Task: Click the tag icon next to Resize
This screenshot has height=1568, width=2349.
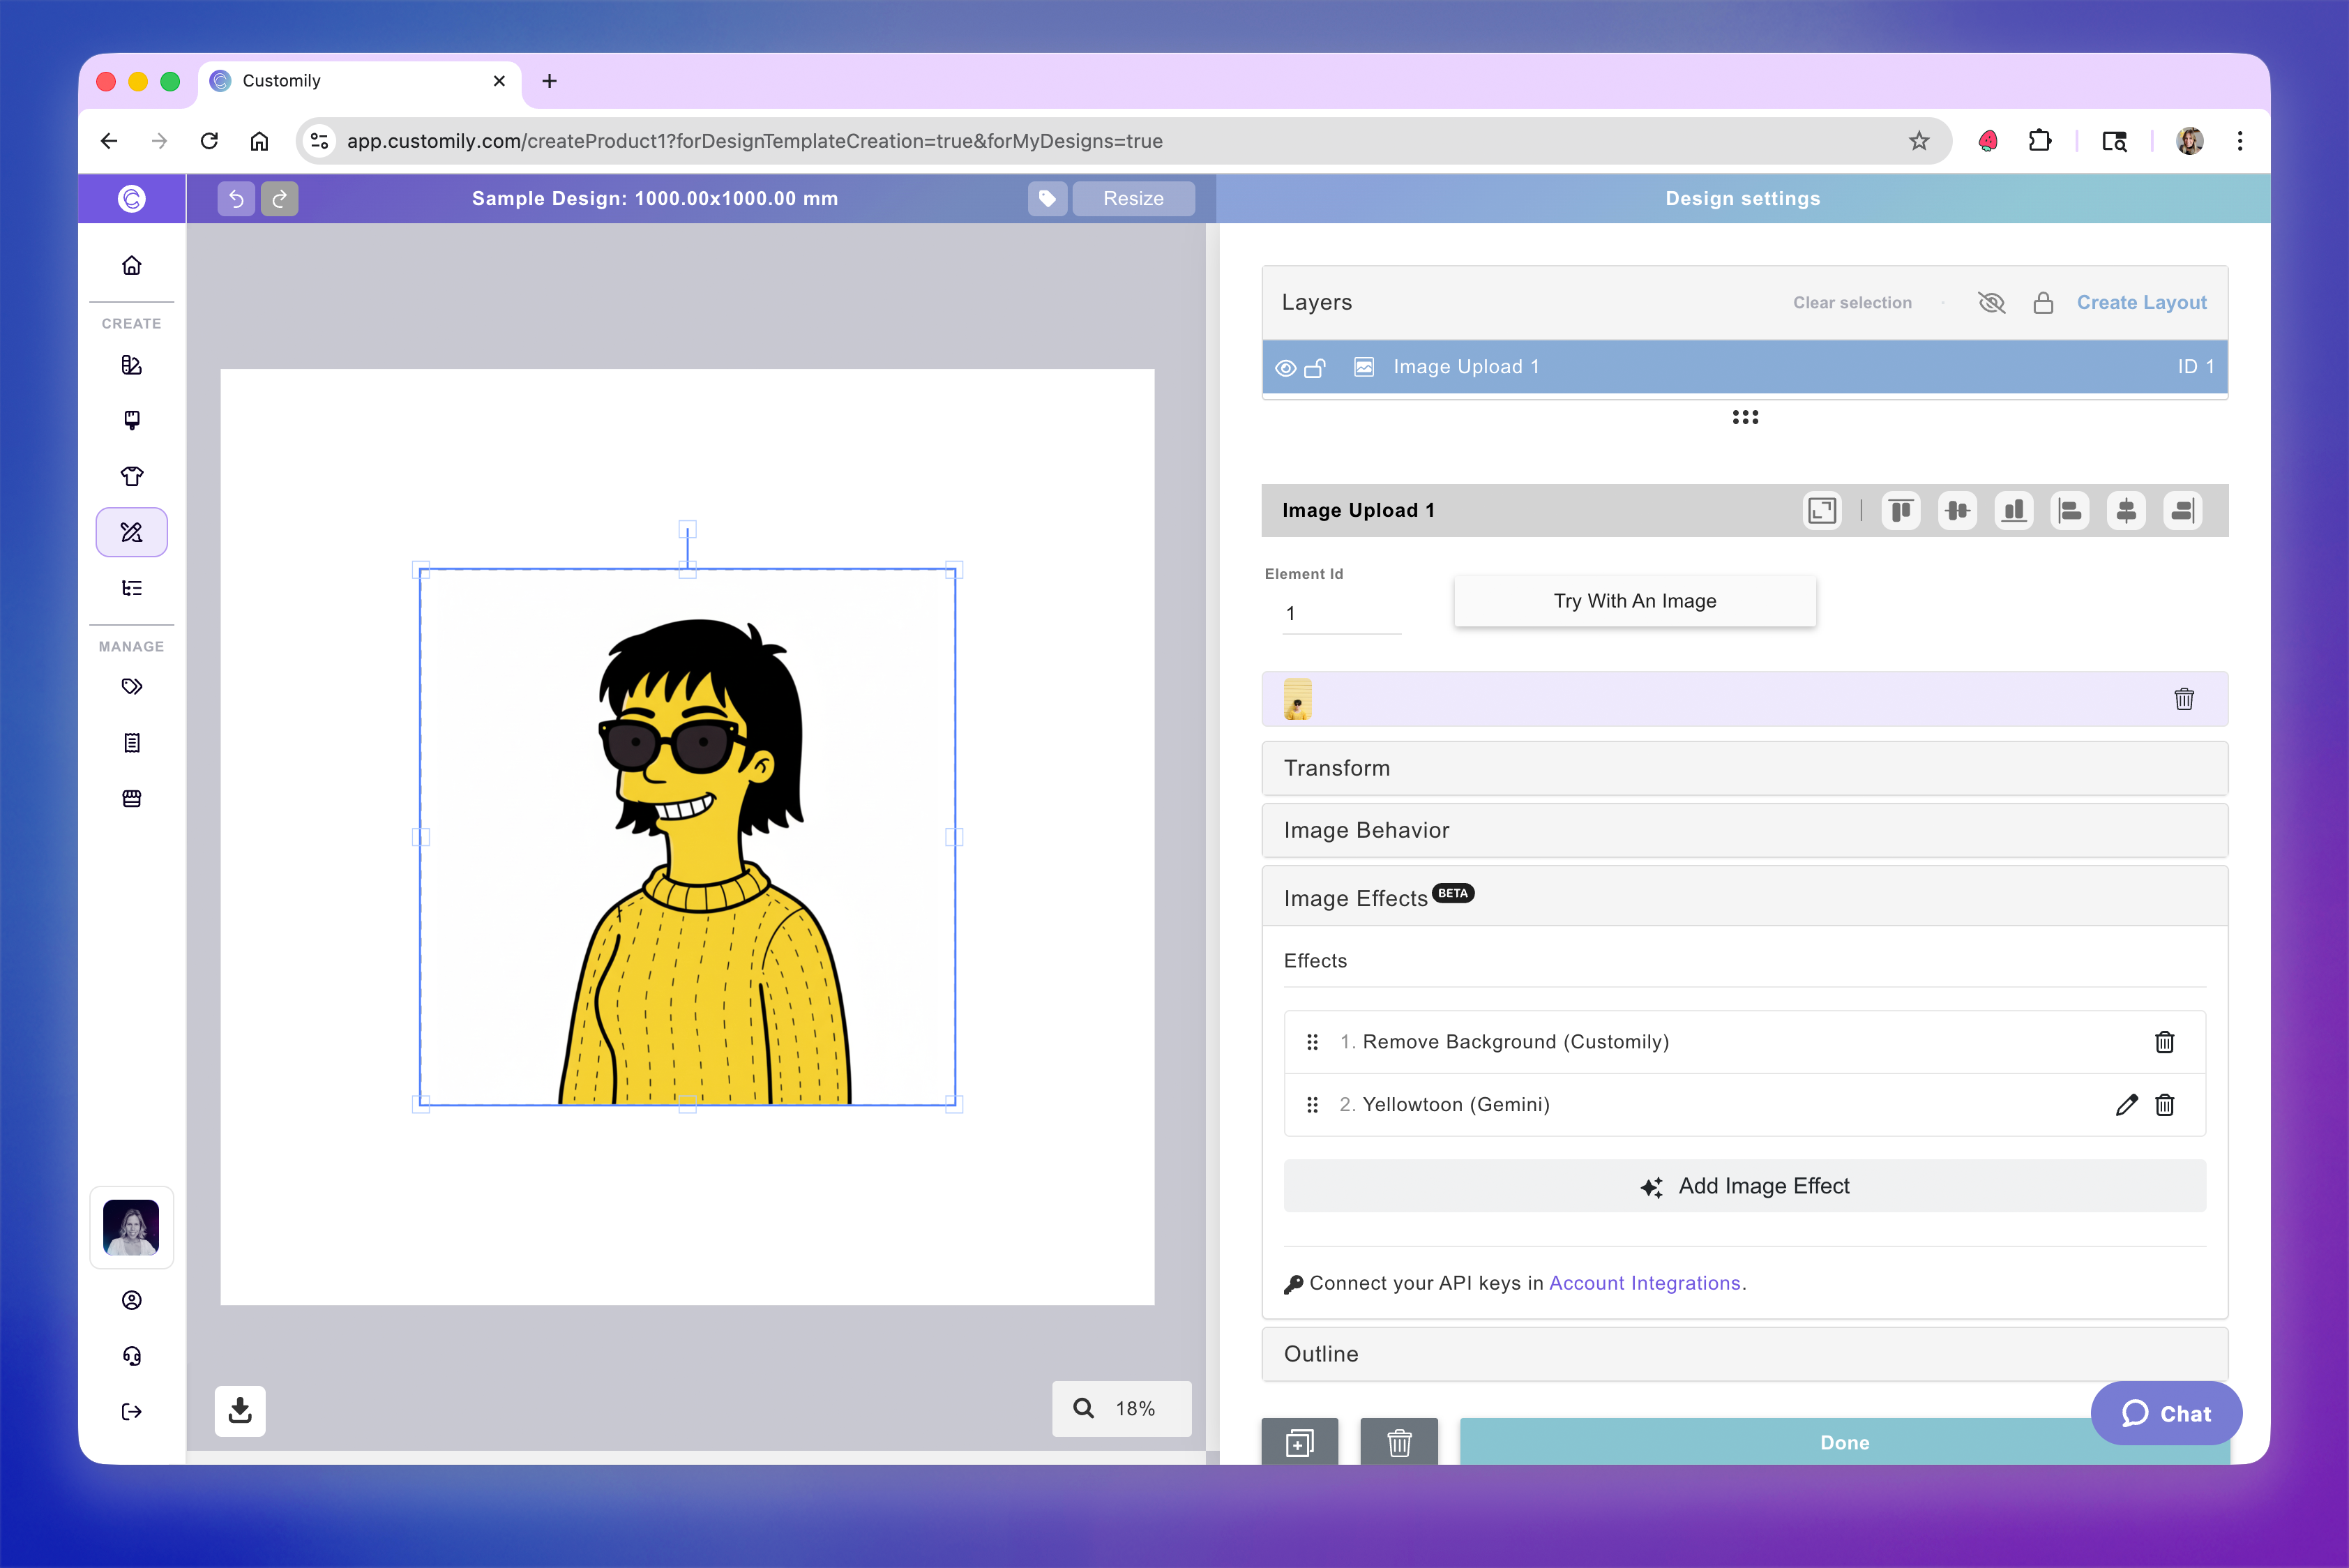Action: click(x=1047, y=198)
